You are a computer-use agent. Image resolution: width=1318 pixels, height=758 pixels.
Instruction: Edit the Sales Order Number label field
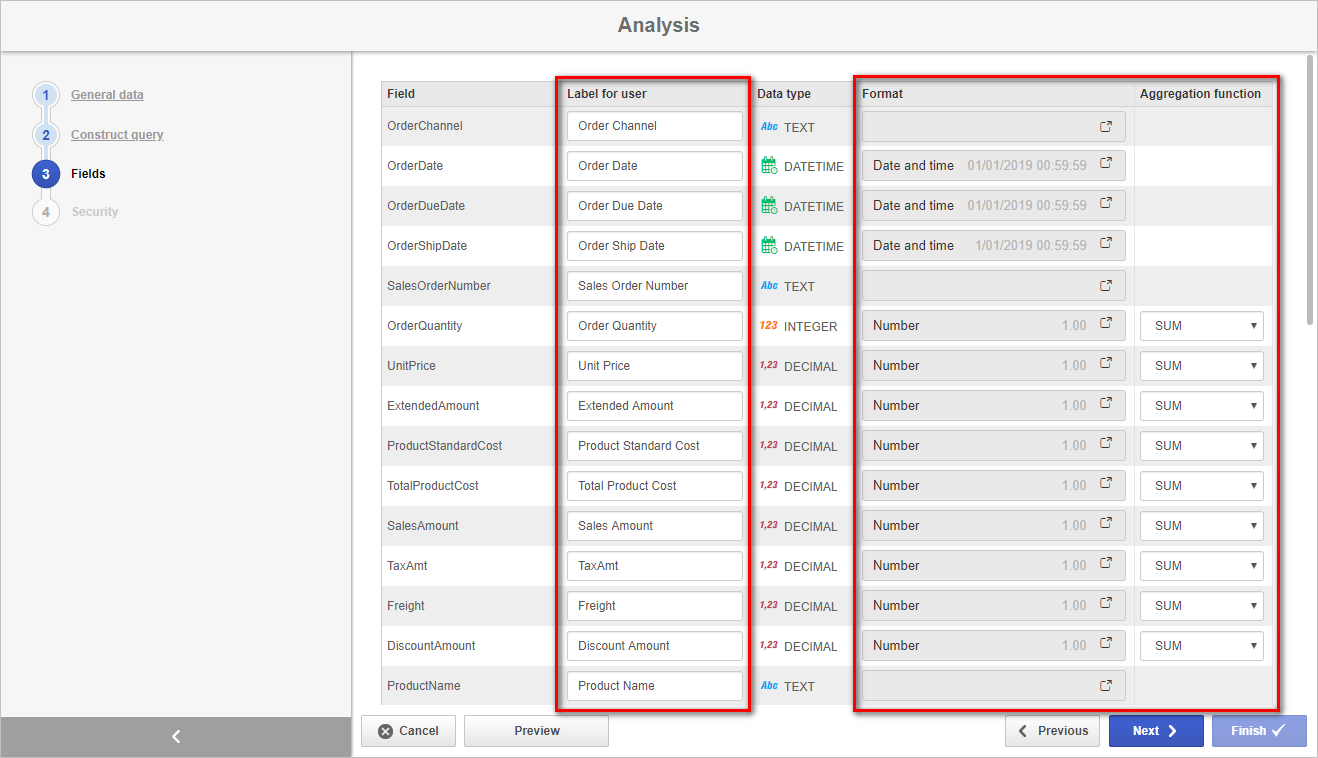pyautogui.click(x=654, y=286)
